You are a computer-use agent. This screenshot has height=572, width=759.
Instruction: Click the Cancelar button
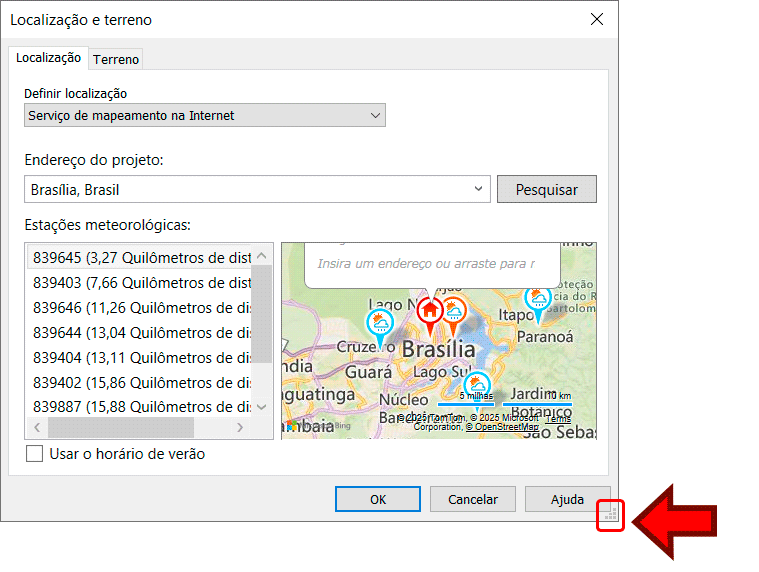click(473, 499)
